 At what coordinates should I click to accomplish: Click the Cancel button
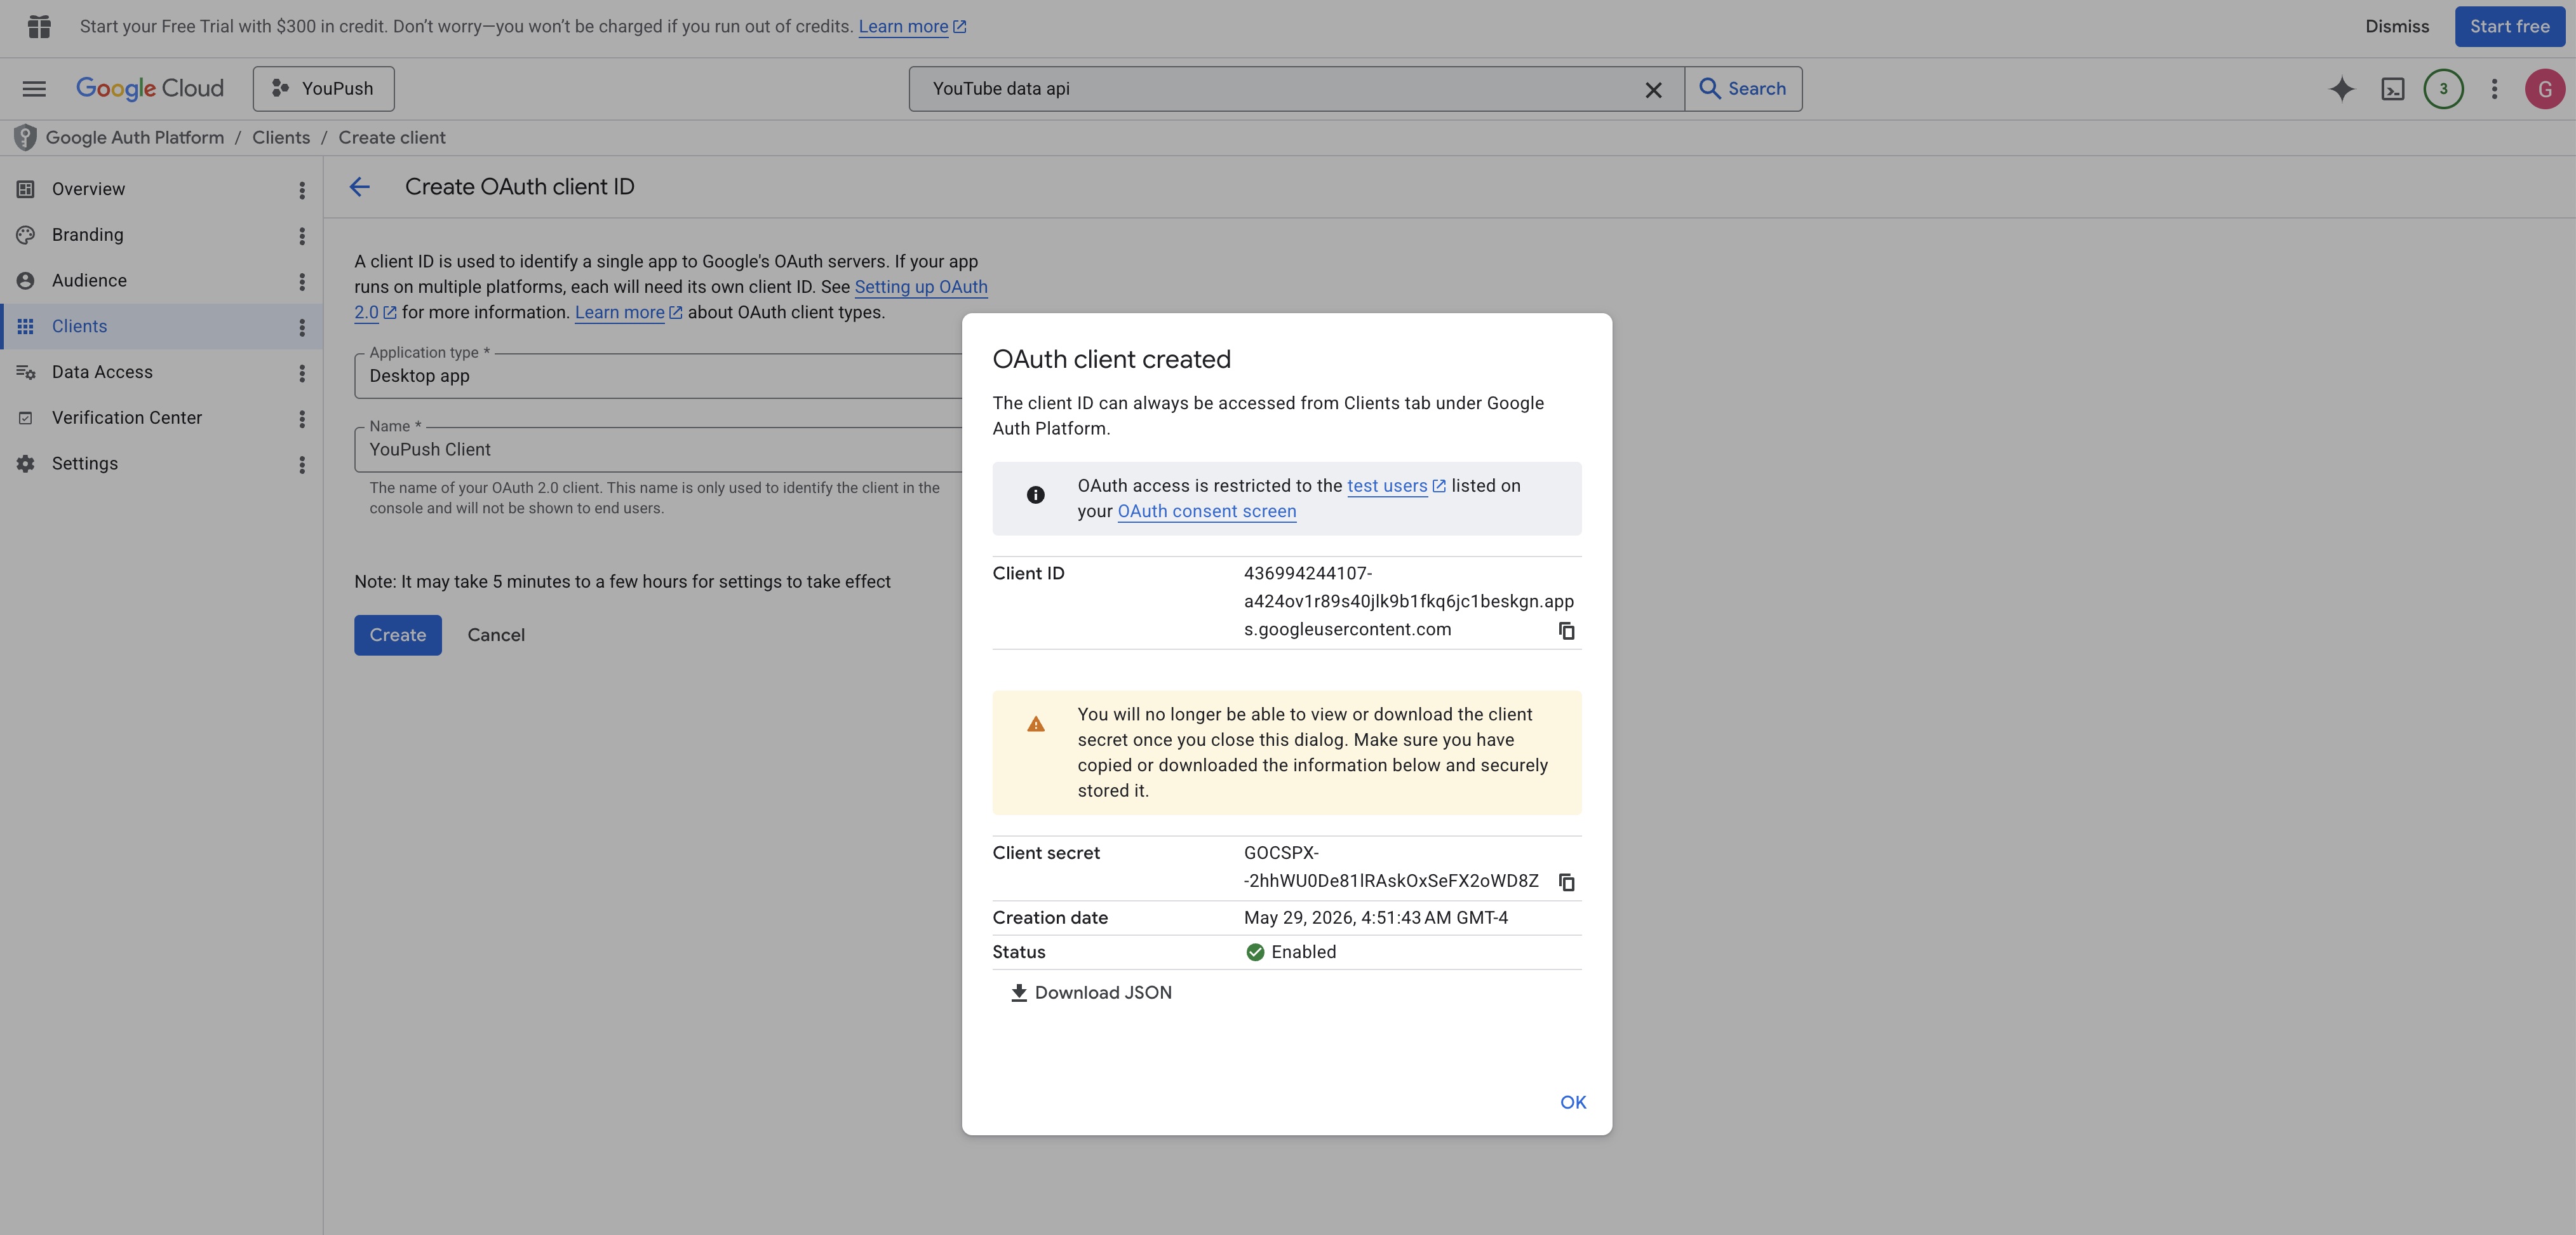tap(496, 636)
